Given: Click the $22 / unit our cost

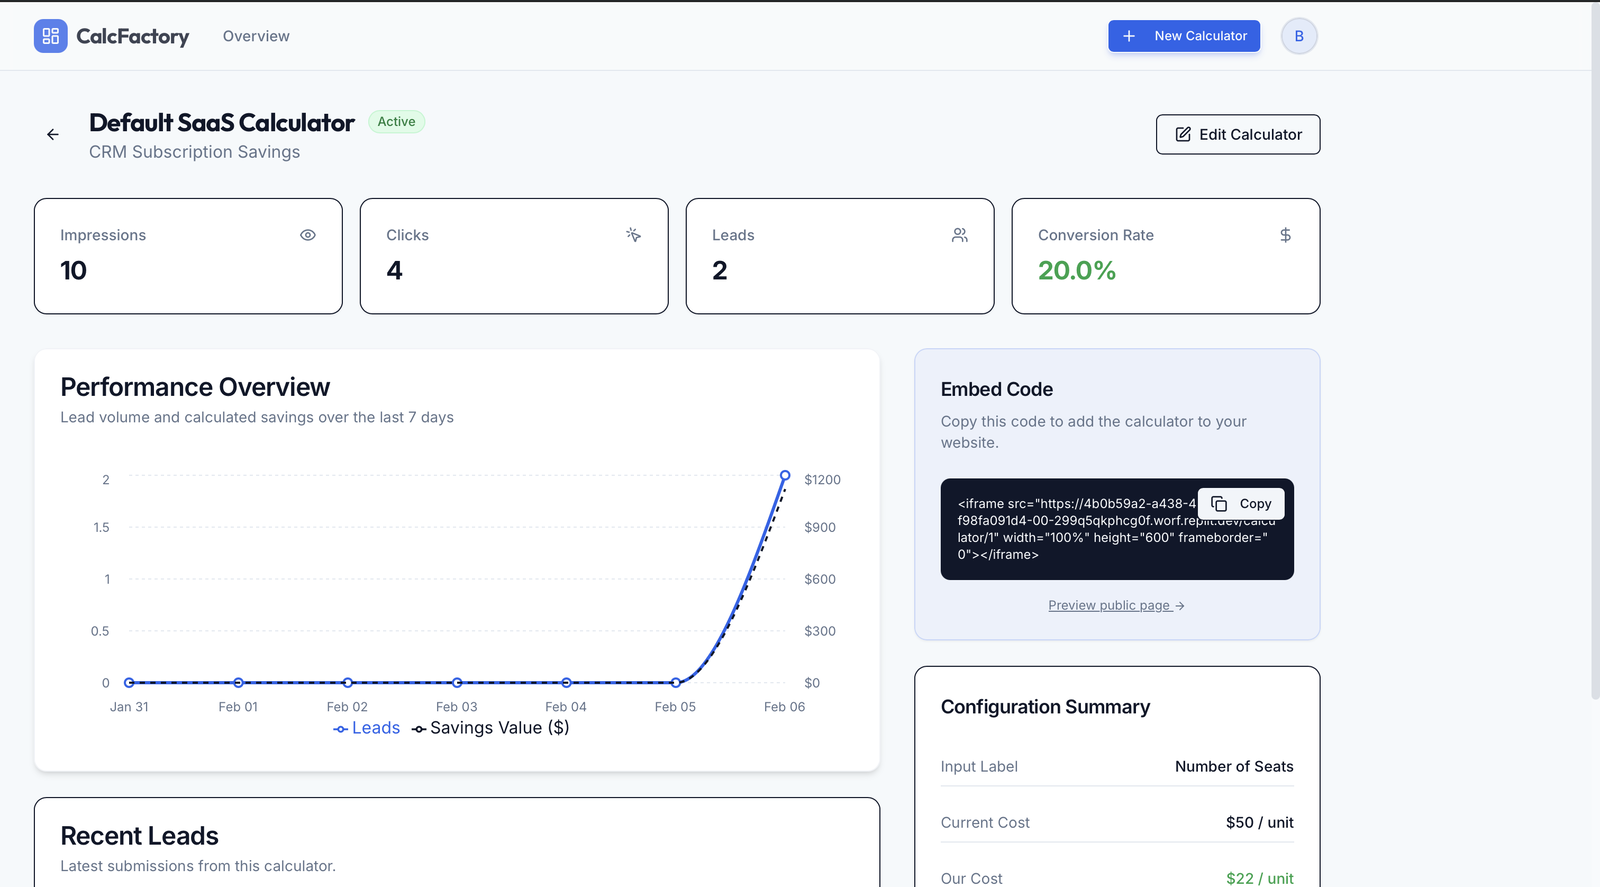Looking at the screenshot, I should (1260, 878).
